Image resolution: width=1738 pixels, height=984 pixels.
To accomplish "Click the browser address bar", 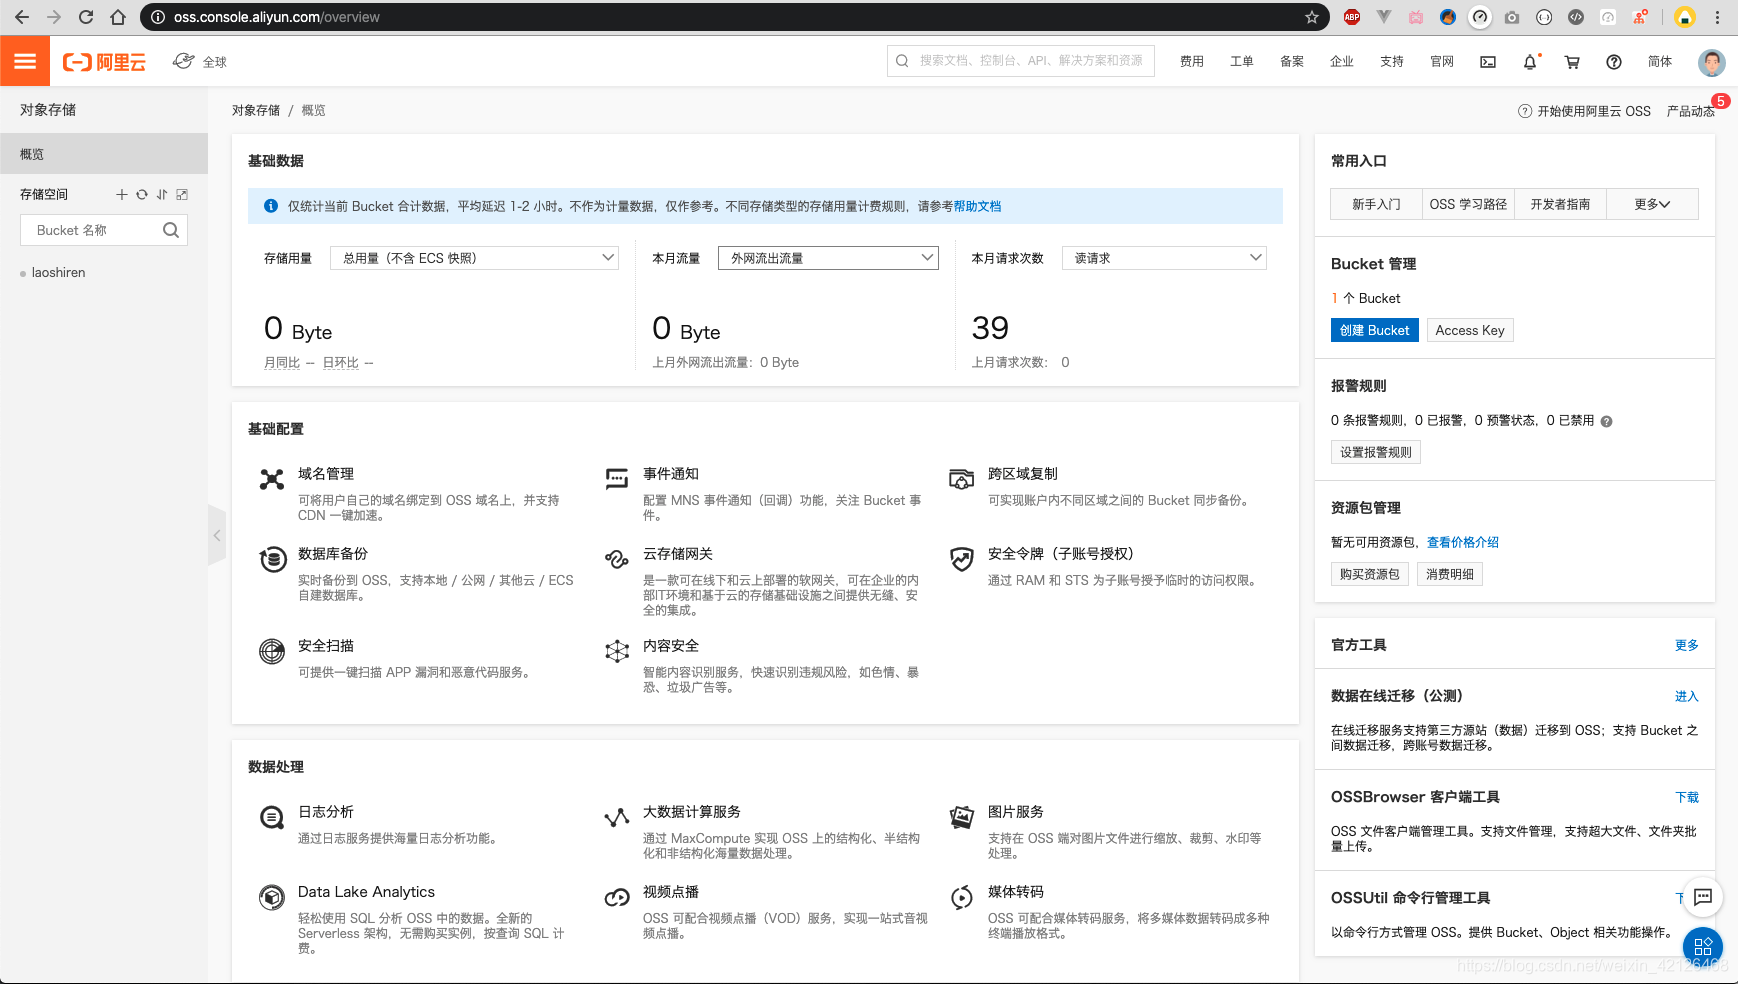I will click(734, 17).
